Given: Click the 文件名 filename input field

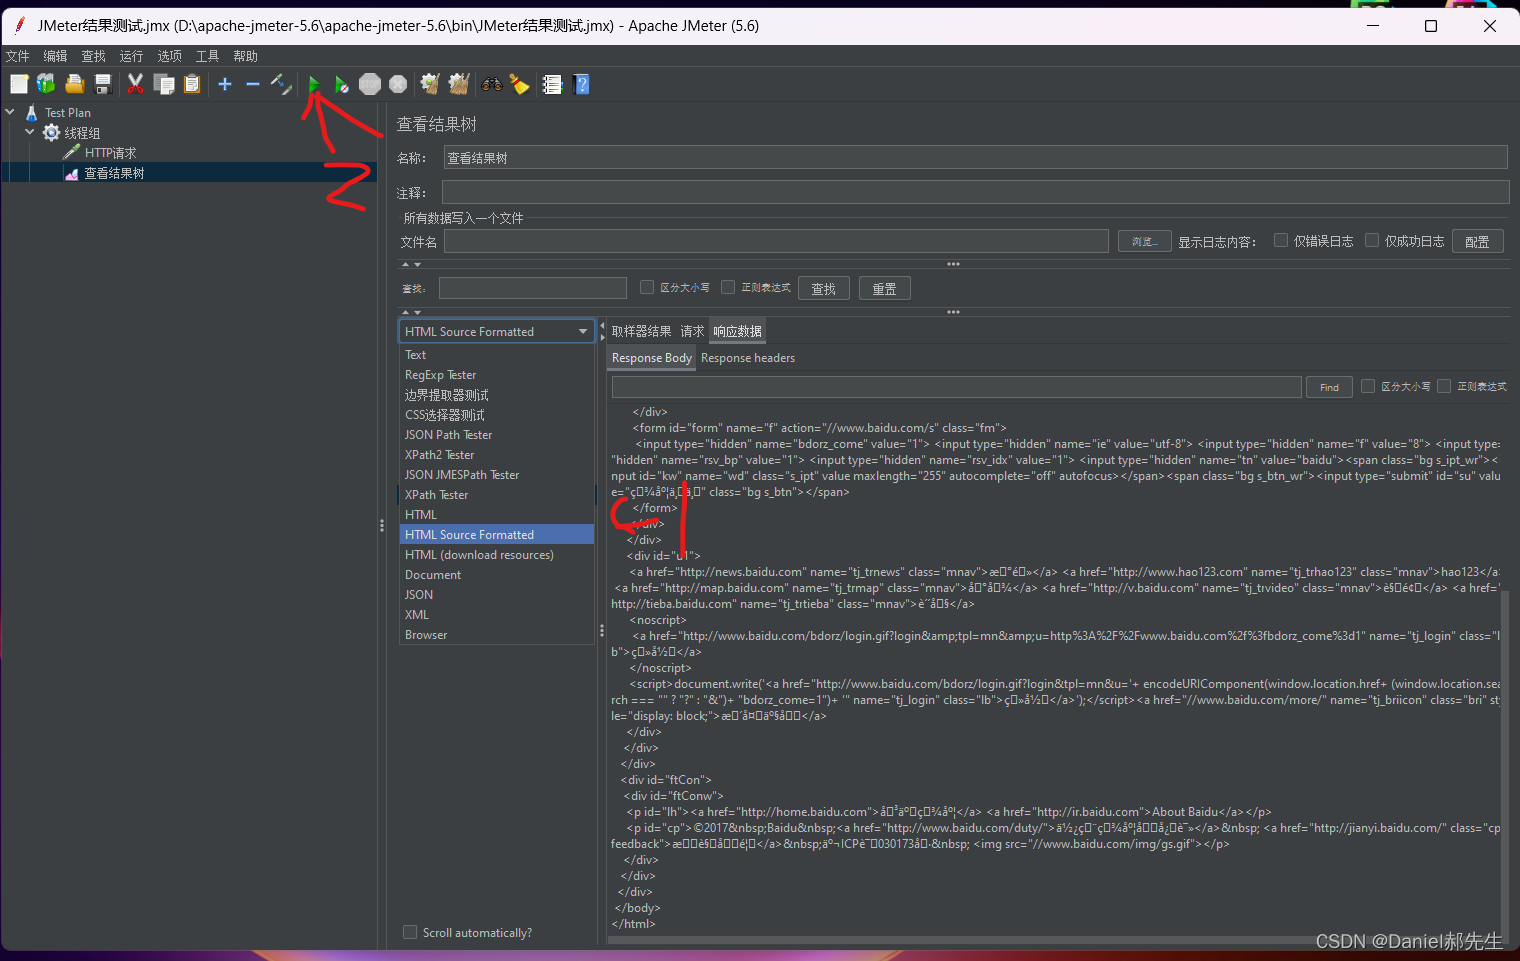Looking at the screenshot, I should click(776, 241).
